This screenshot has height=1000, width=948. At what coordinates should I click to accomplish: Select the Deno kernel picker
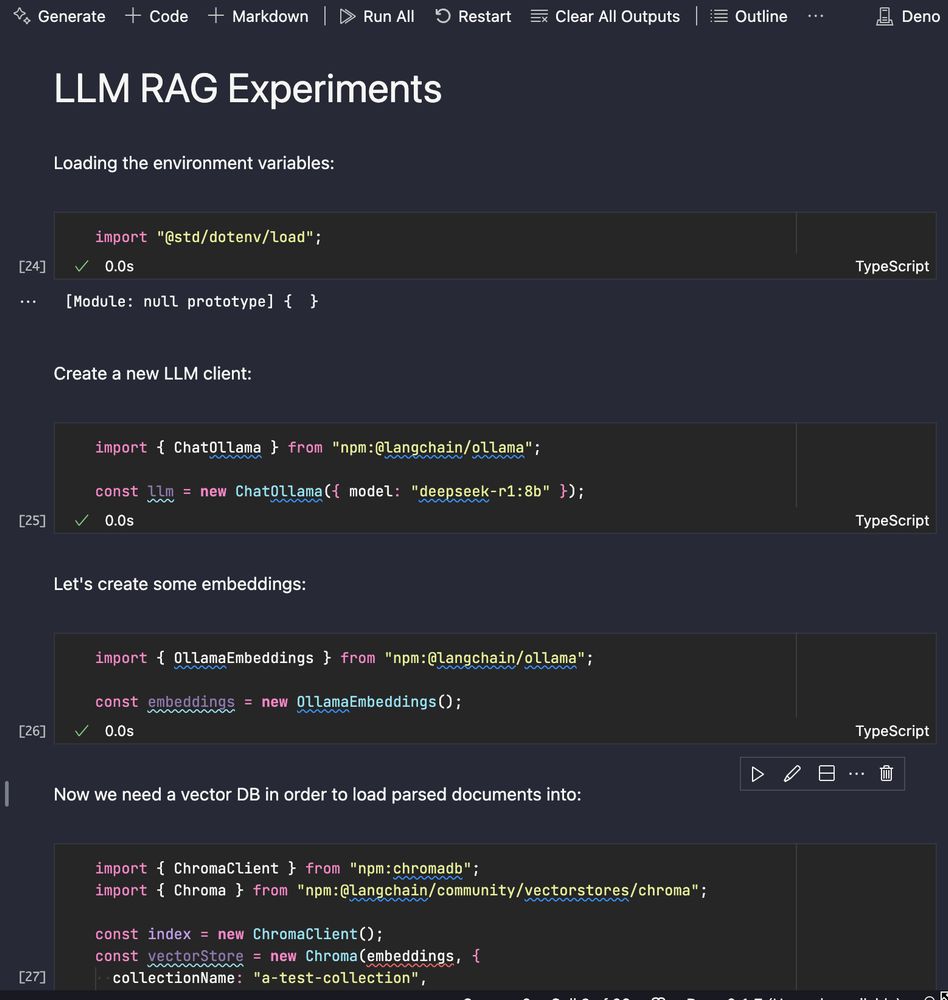point(908,16)
